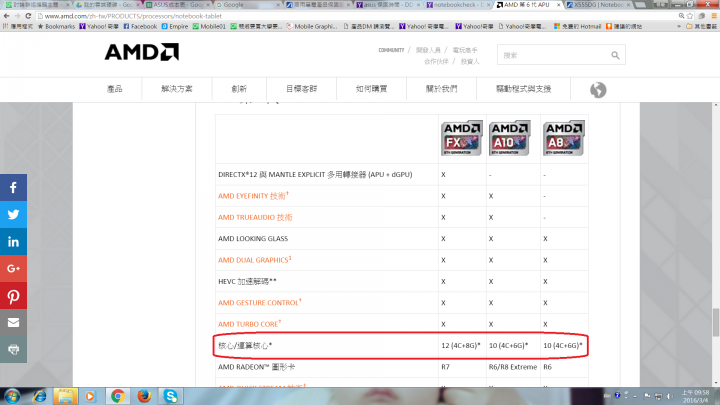Share page via Google+ sidebar icon
This screenshot has width=720, height=405.
13,268
